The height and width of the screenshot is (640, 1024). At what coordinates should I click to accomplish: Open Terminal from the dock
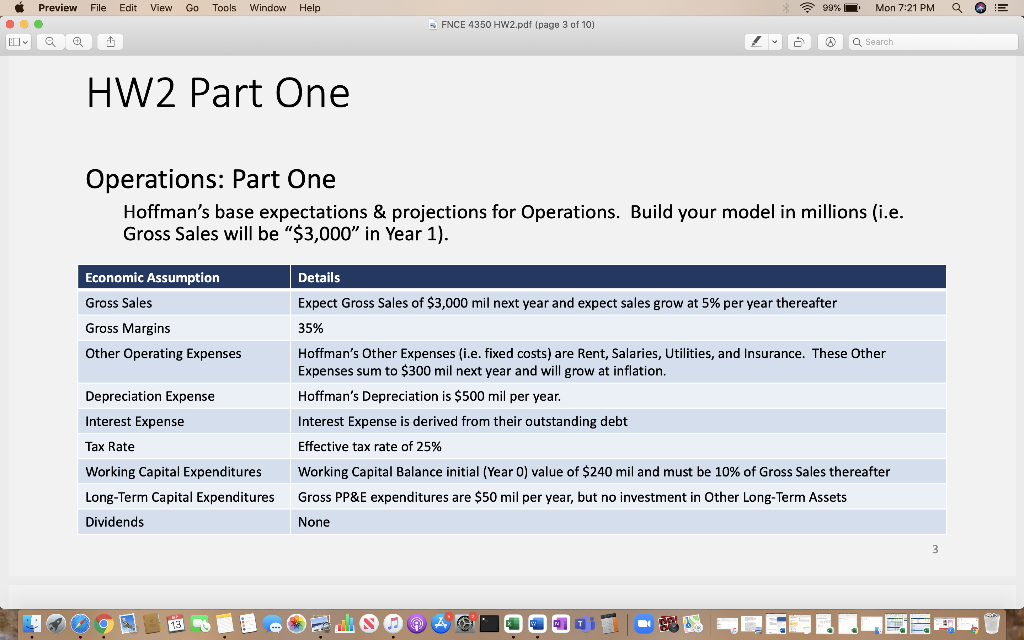(x=489, y=624)
